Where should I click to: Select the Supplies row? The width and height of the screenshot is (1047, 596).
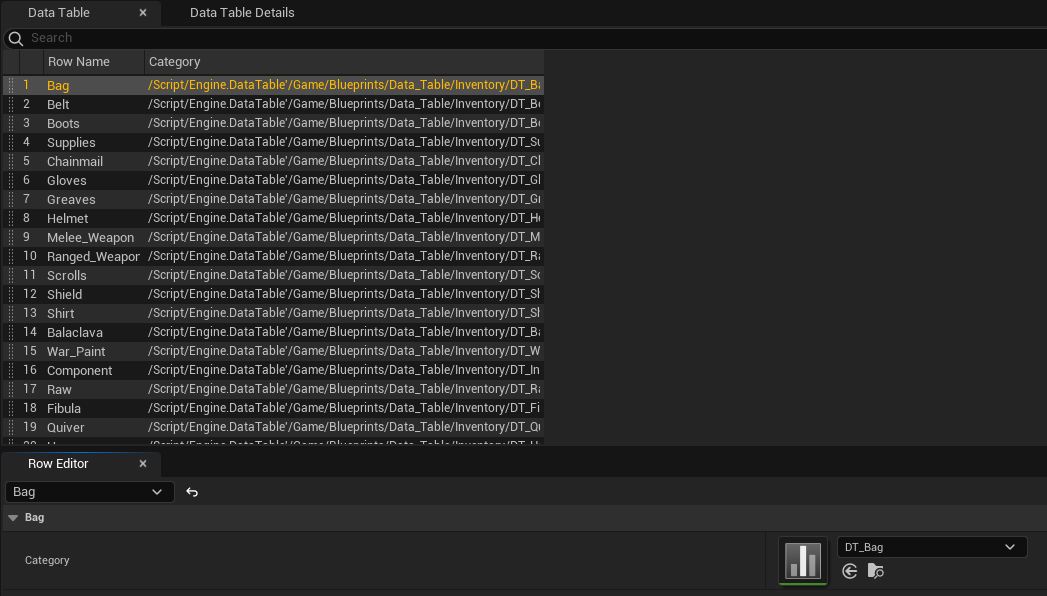pyautogui.click(x=273, y=142)
